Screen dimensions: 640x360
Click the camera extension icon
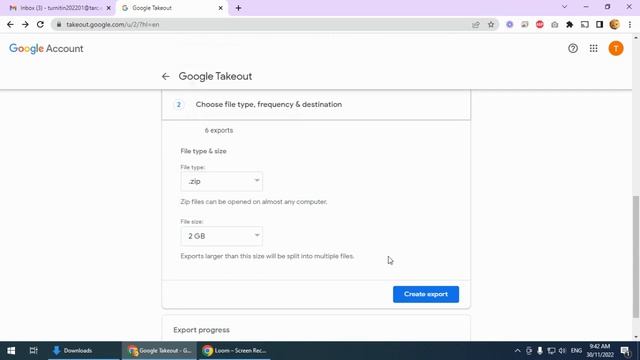555,24
